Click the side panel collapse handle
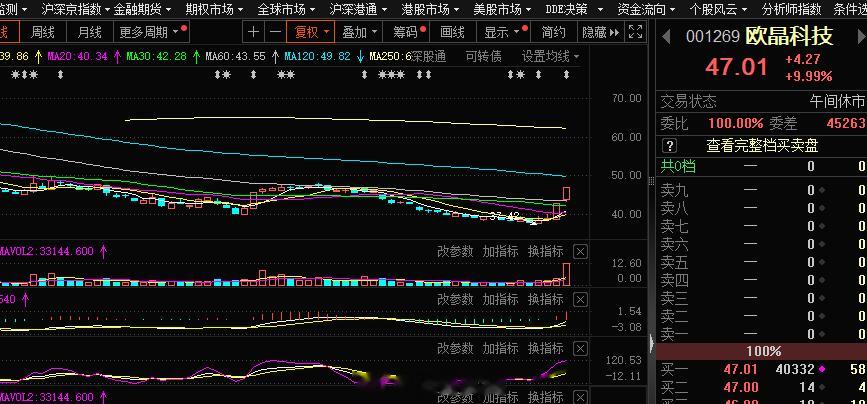This screenshot has width=867, height=404. click(651, 343)
